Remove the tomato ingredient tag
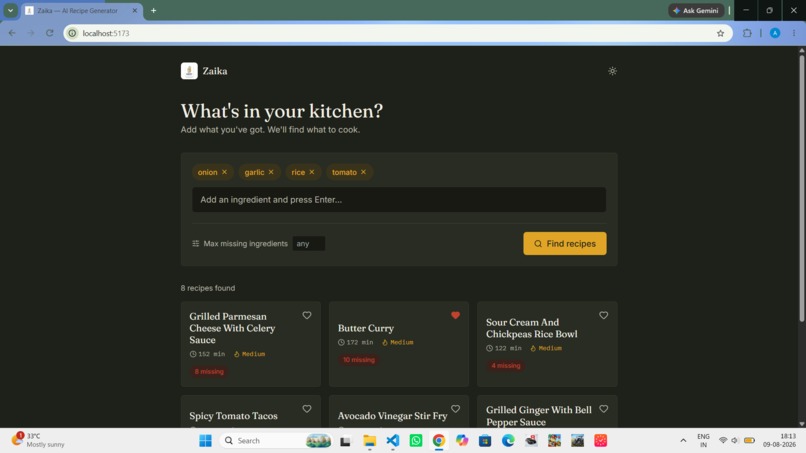The height and width of the screenshot is (453, 806). [x=363, y=172]
